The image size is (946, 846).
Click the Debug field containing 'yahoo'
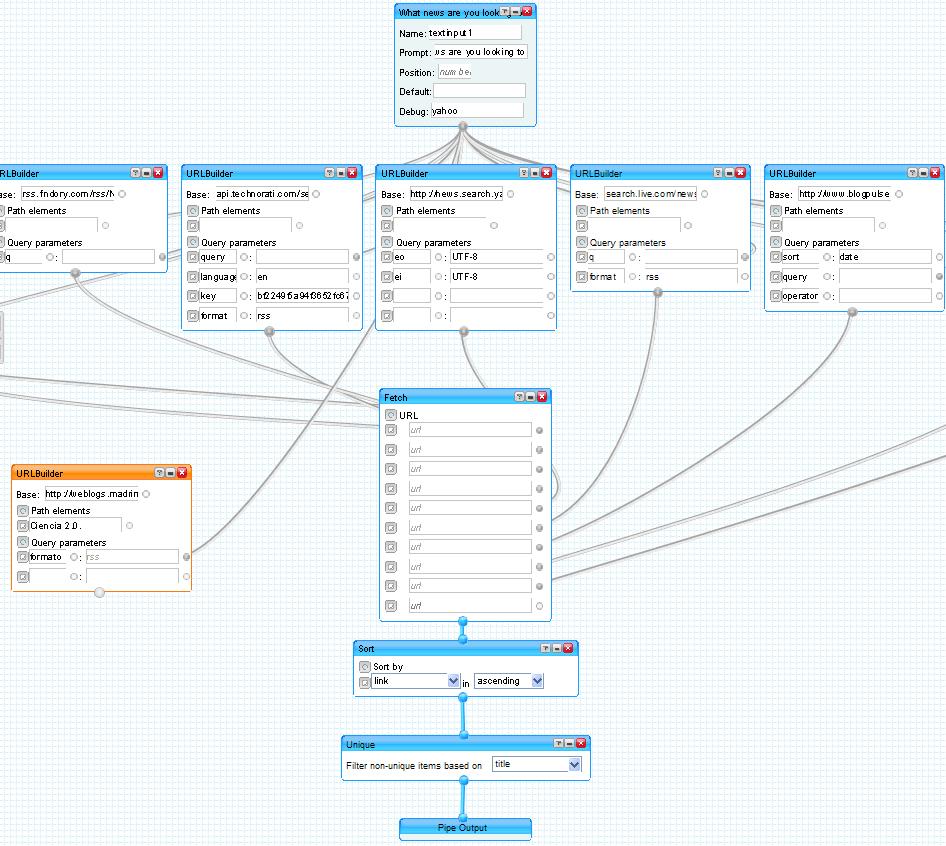coord(477,111)
